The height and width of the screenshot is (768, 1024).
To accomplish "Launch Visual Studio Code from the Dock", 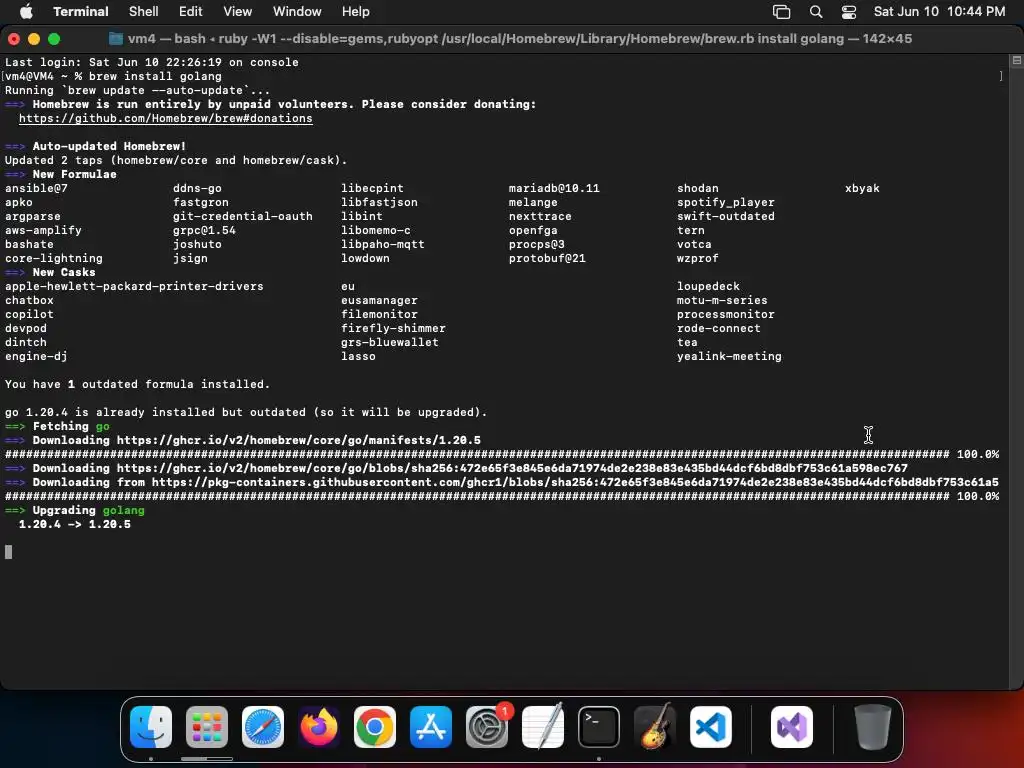I will coord(711,727).
